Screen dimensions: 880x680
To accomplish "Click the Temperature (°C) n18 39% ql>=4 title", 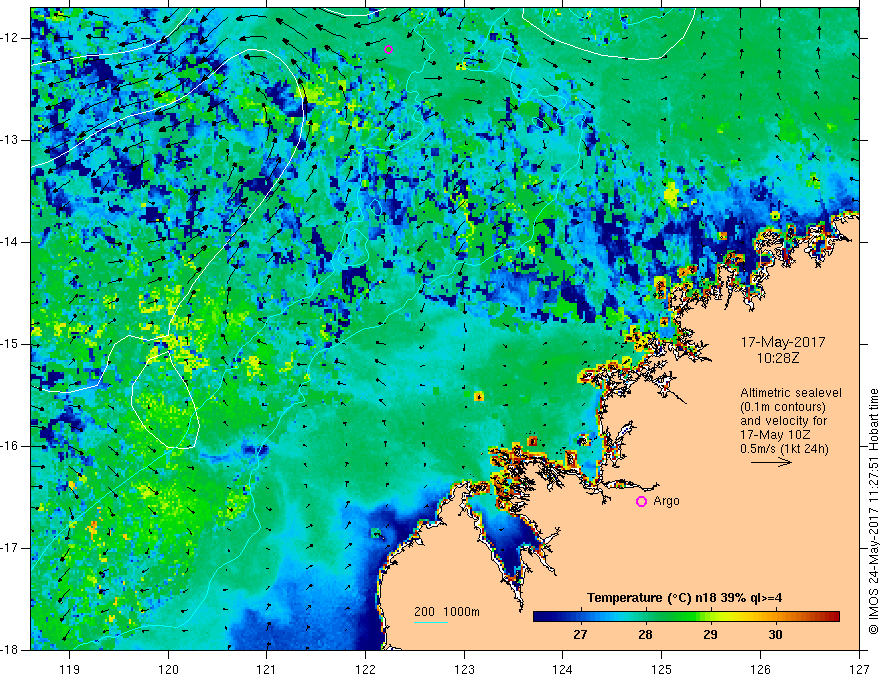I will pyautogui.click(x=684, y=598).
